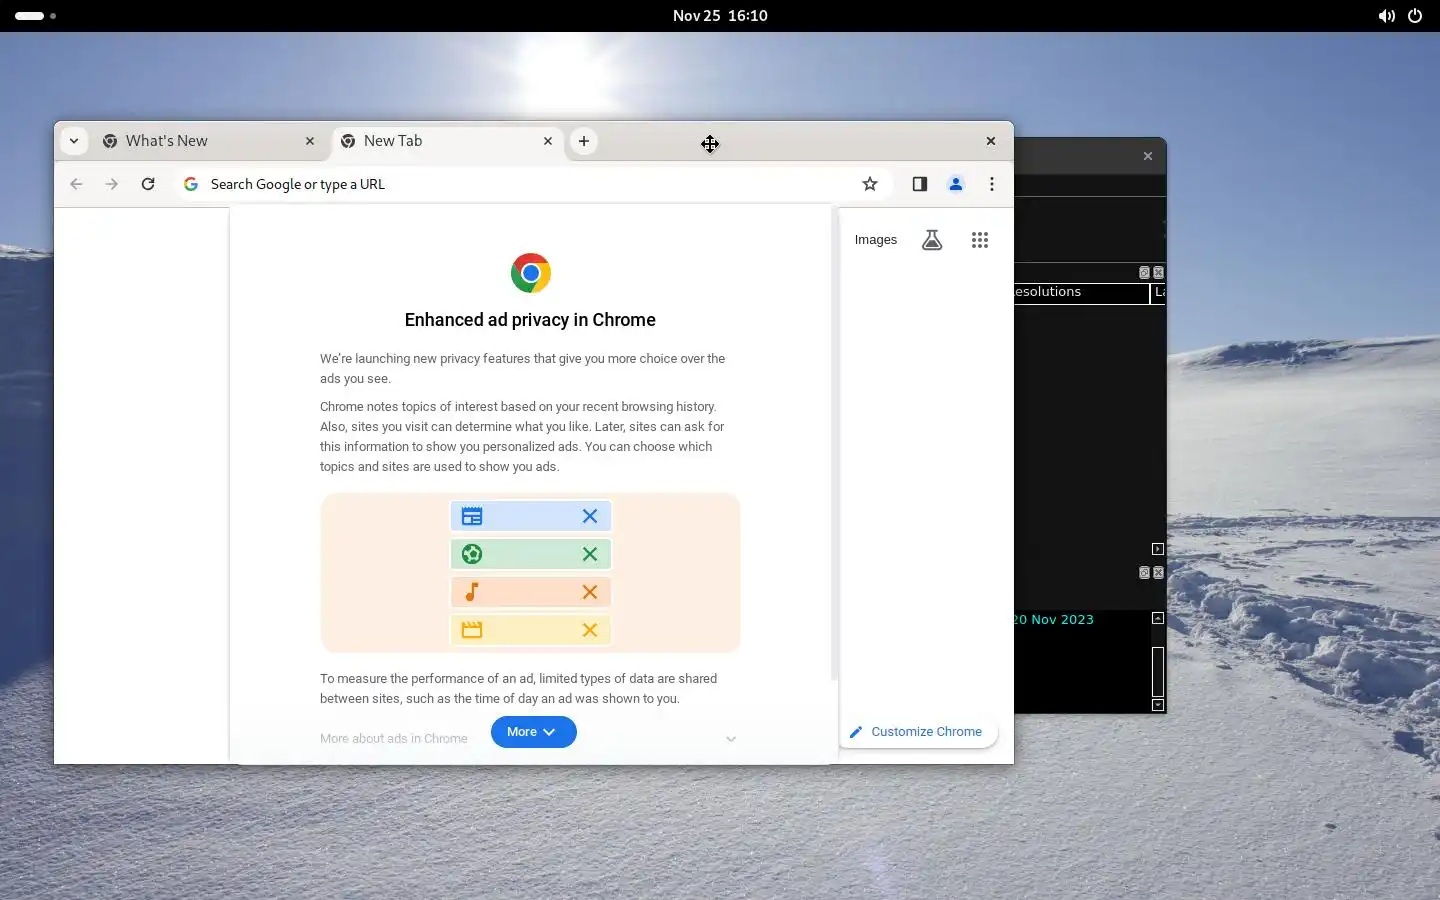Open Search Labs flask icon
The height and width of the screenshot is (900, 1440).
pos(932,240)
